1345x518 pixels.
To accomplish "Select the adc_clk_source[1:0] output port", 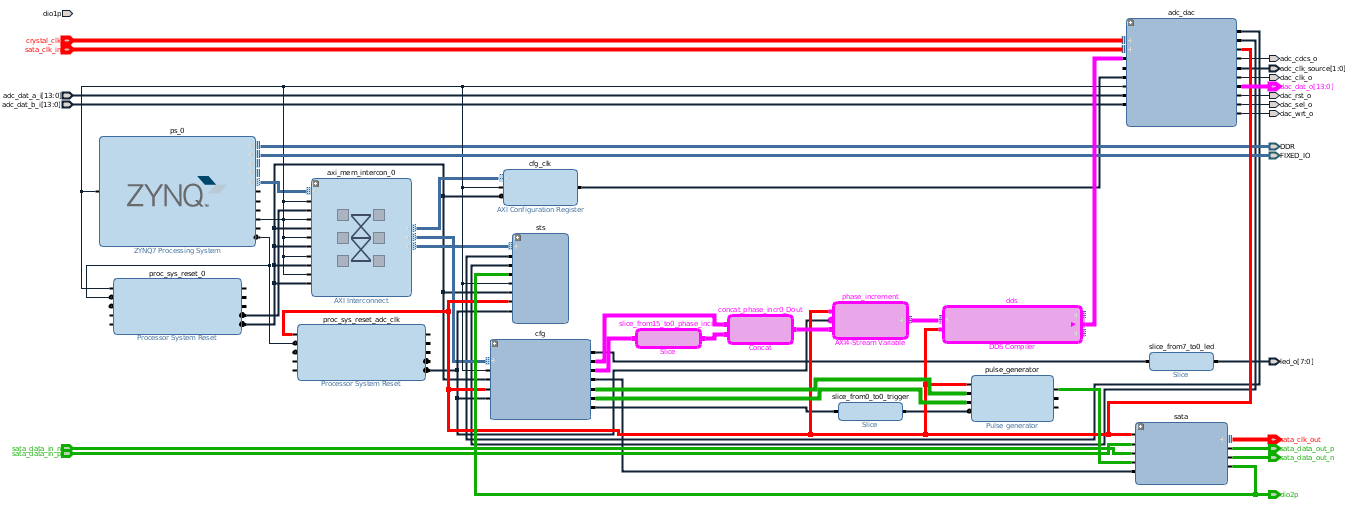I will click(1274, 68).
